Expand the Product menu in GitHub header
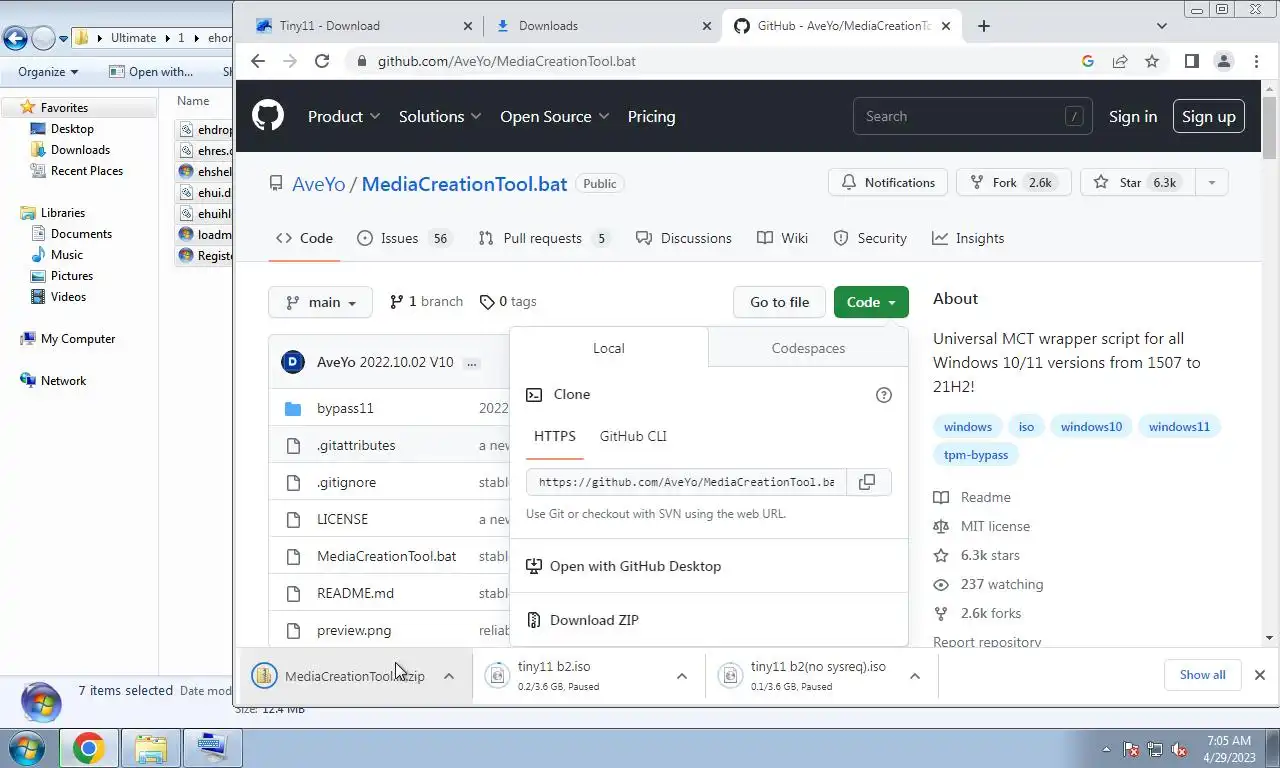 [344, 116]
